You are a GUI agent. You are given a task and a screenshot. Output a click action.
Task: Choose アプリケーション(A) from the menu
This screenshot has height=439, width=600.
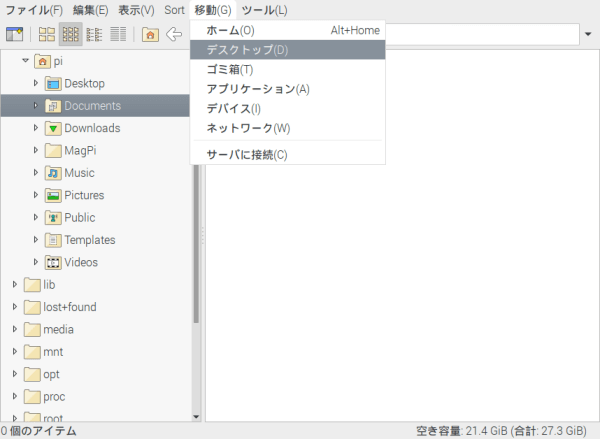pyautogui.click(x=288, y=89)
